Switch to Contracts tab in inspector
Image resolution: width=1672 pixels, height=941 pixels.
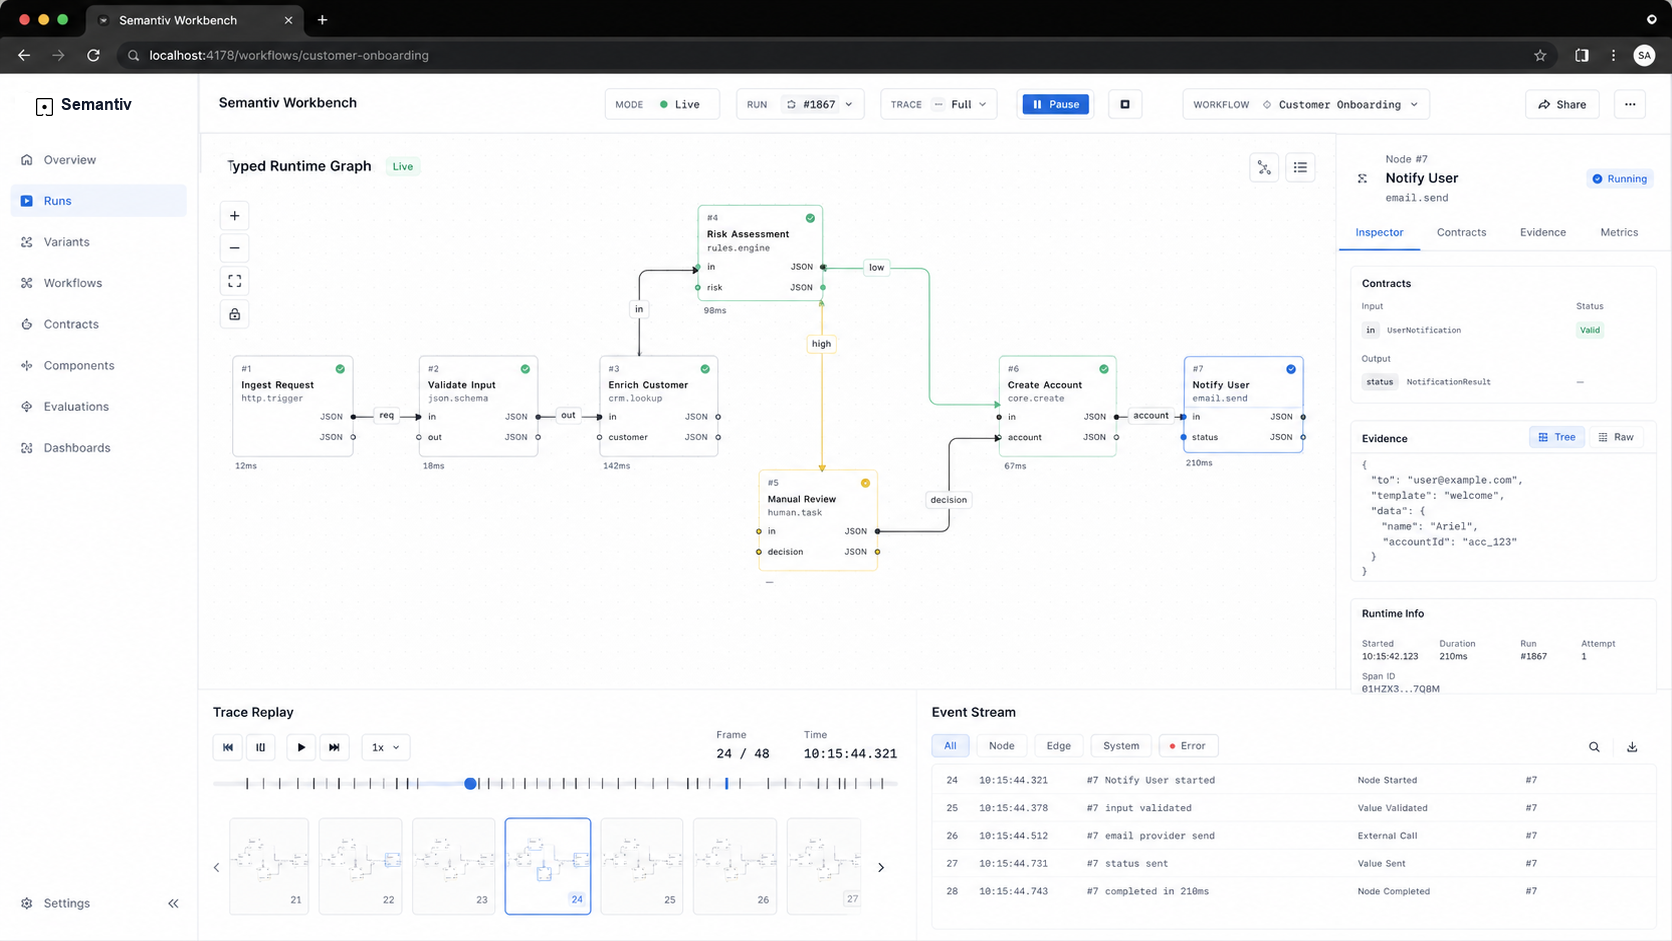(x=1461, y=232)
